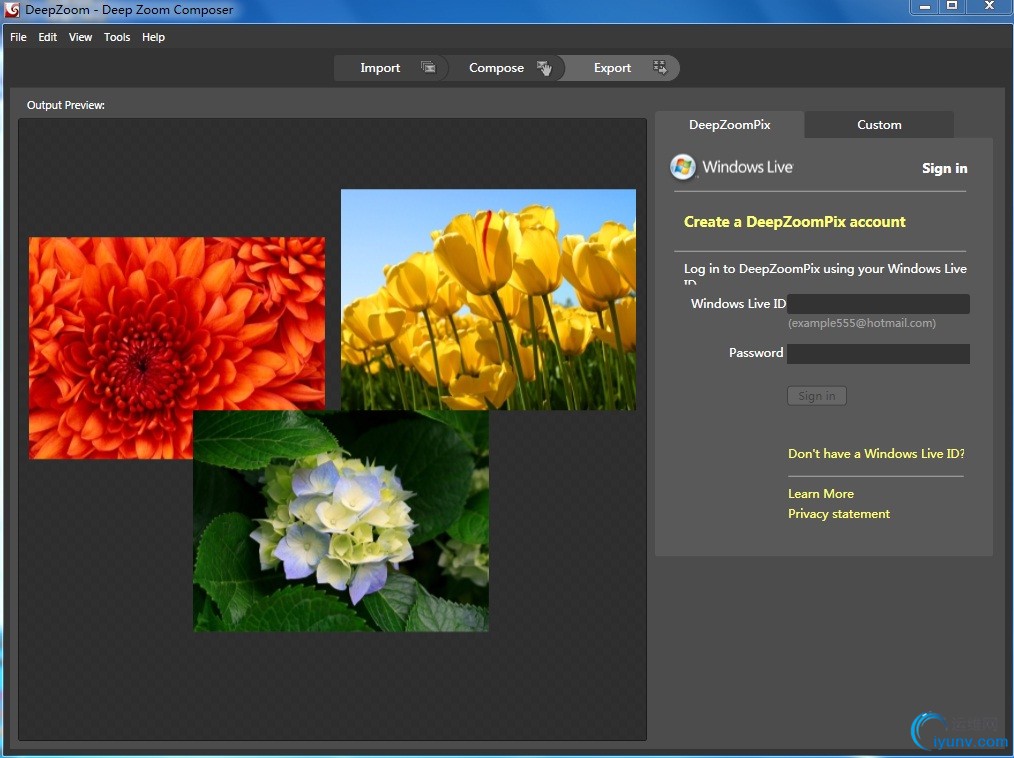Focus the Windows Live ID field
This screenshot has width=1014, height=758.
point(878,304)
